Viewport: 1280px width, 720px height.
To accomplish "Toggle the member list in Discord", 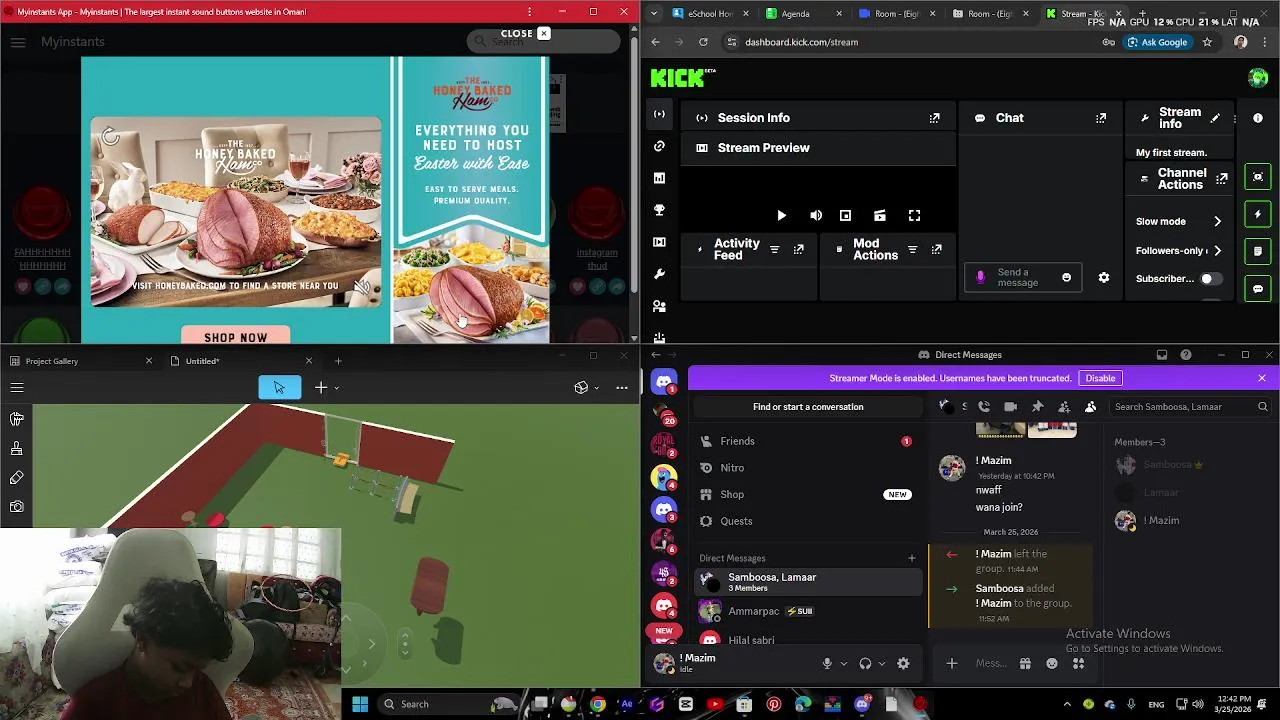I will 1090,407.
